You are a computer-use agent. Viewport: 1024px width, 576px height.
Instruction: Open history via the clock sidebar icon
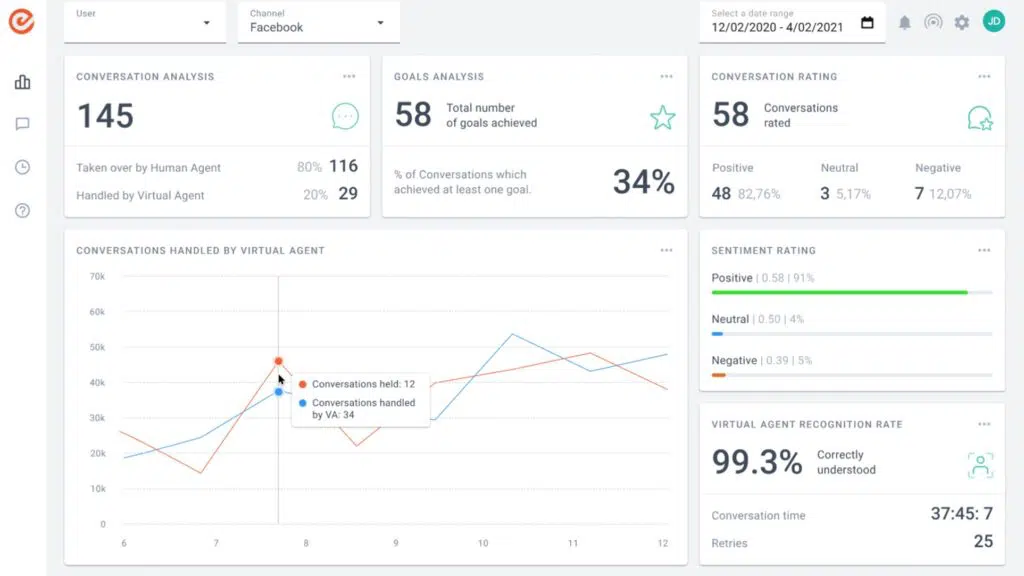tap(22, 168)
